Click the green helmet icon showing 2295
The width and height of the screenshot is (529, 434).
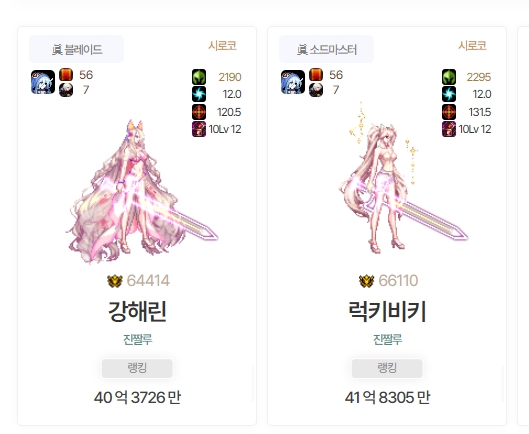pos(449,77)
